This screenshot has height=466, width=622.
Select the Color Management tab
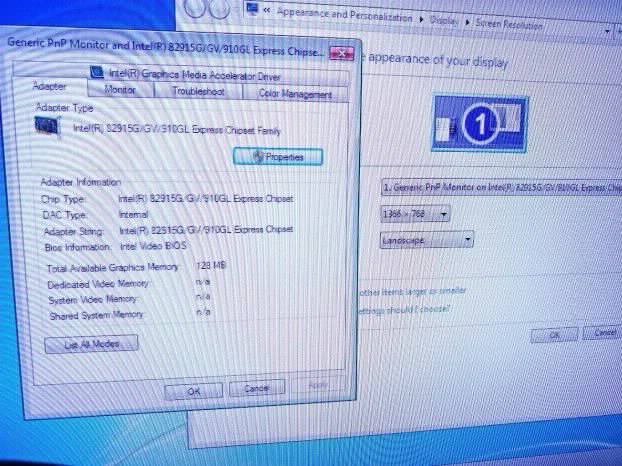pos(295,94)
